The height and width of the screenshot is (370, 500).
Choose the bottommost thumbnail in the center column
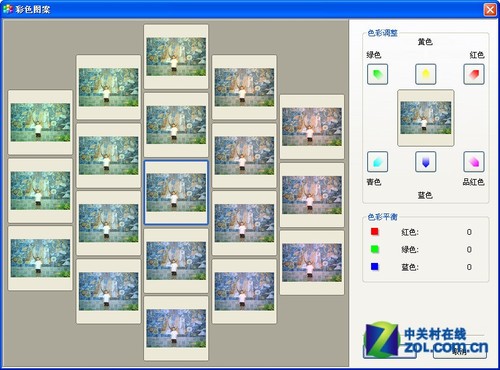point(176,328)
